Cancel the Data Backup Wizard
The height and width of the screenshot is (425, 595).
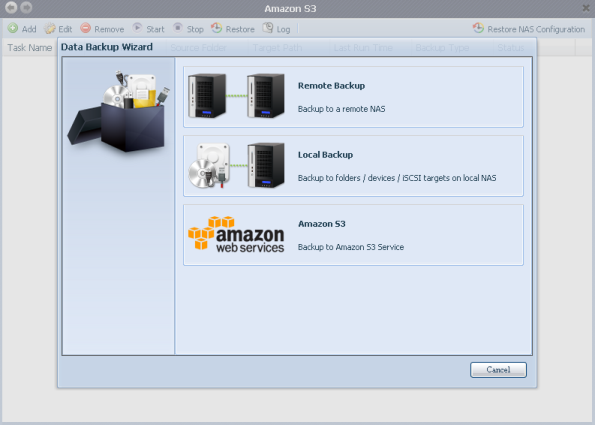tap(498, 370)
